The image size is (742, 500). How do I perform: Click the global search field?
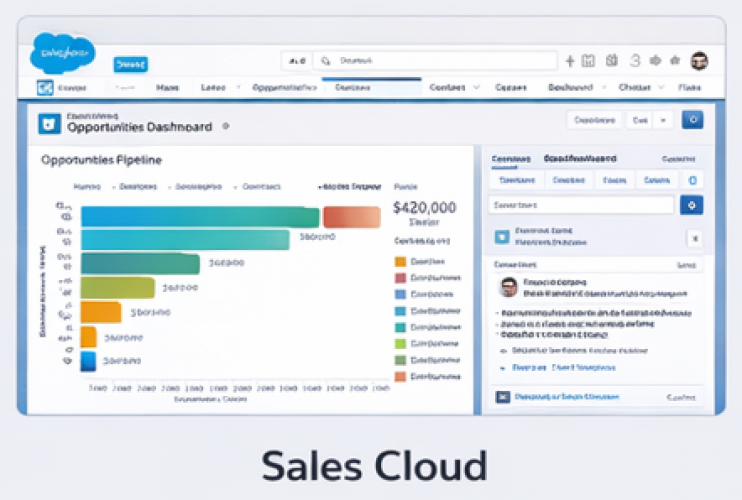(435, 61)
